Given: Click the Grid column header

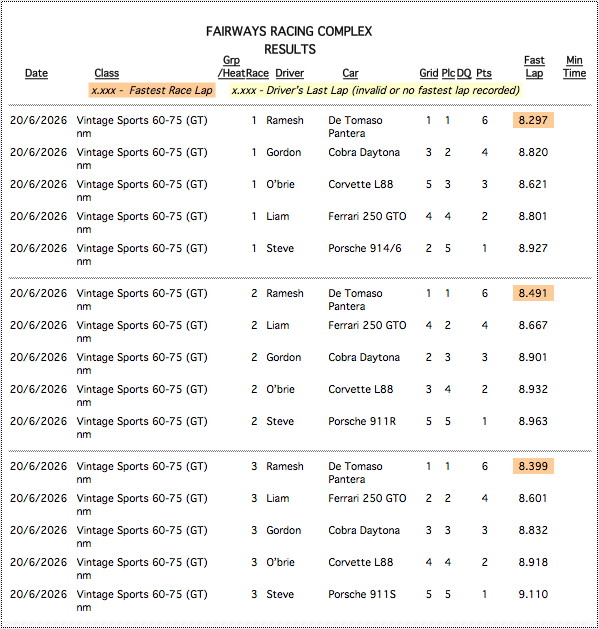Looking at the screenshot, I should coord(428,73).
